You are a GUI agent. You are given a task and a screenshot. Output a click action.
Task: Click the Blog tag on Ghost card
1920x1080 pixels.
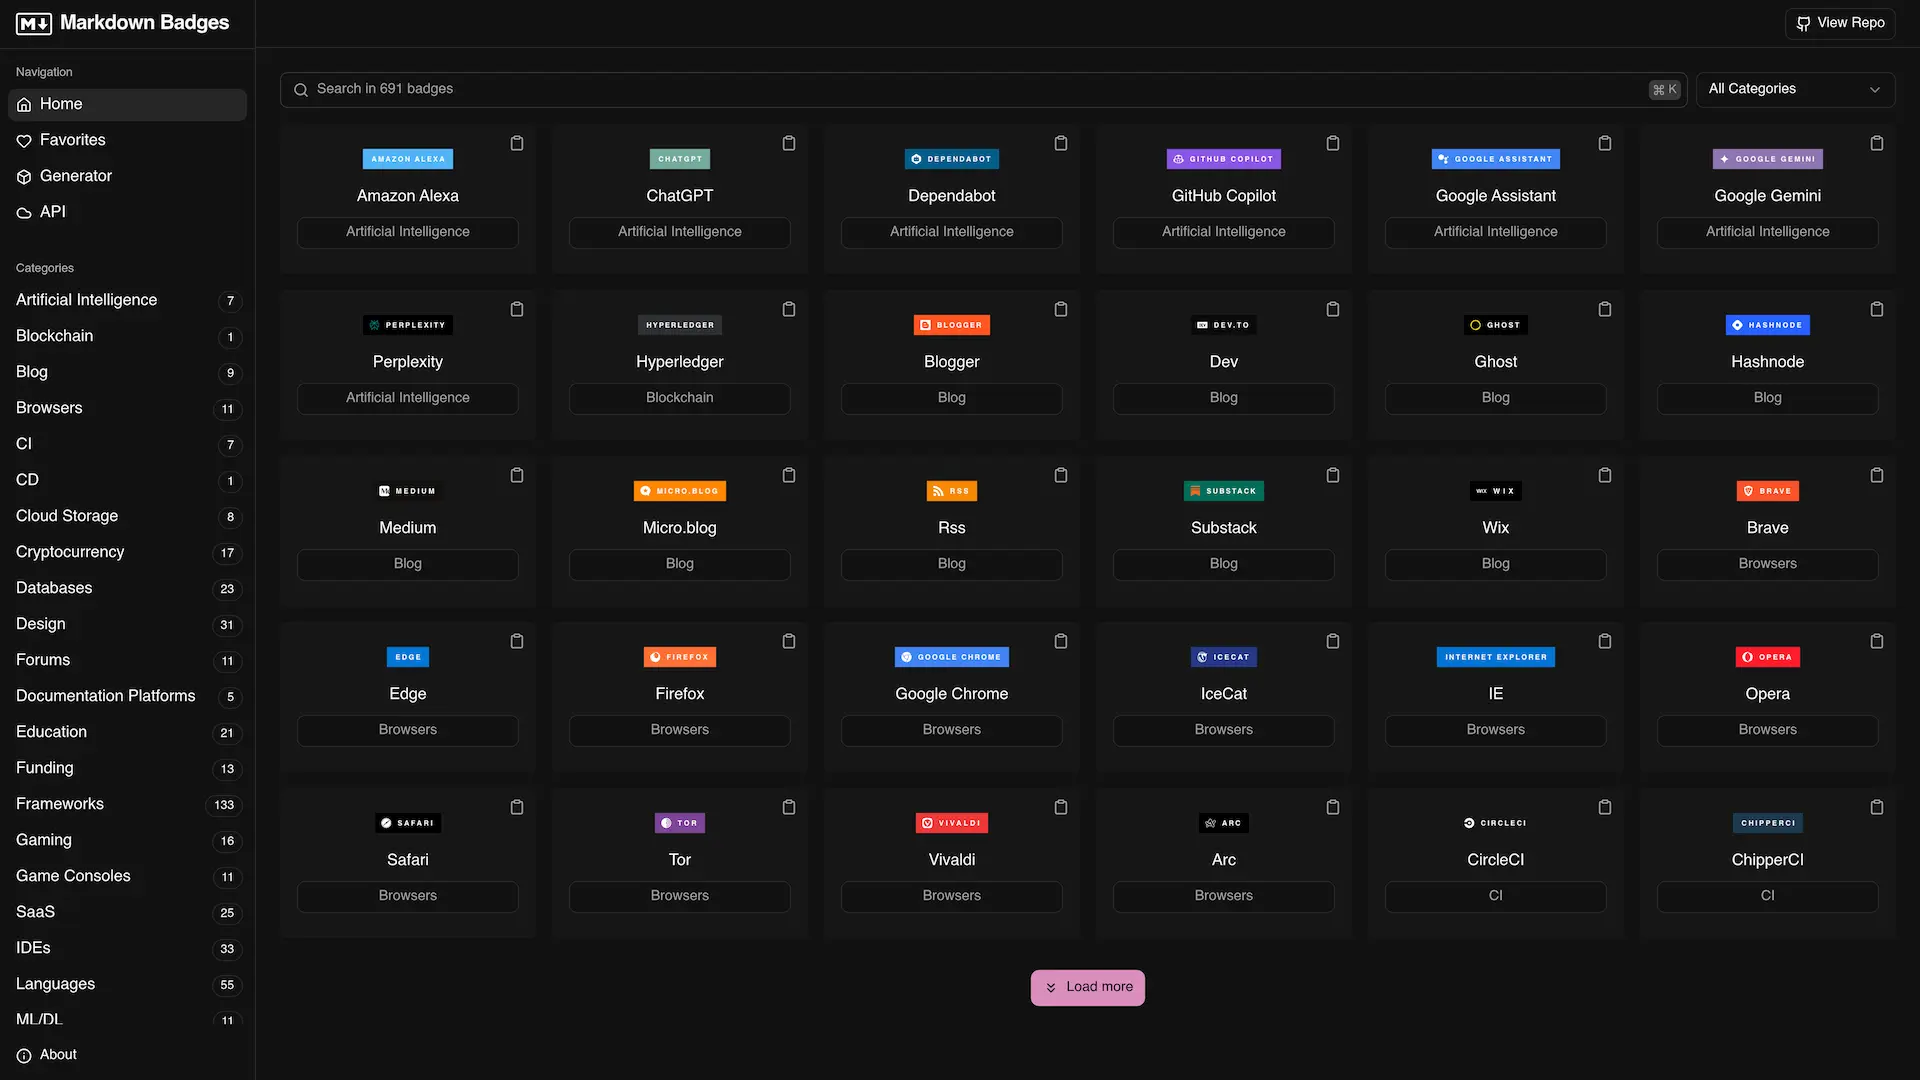1496,398
